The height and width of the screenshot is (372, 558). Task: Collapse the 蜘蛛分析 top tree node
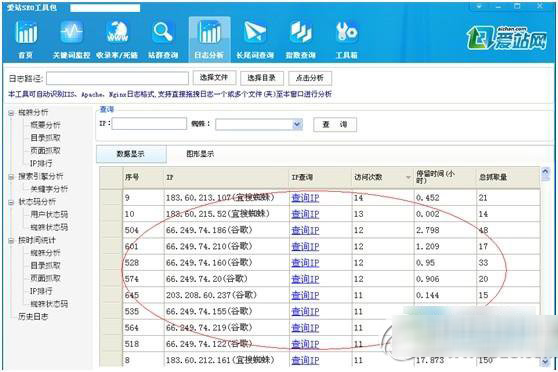(x=11, y=113)
